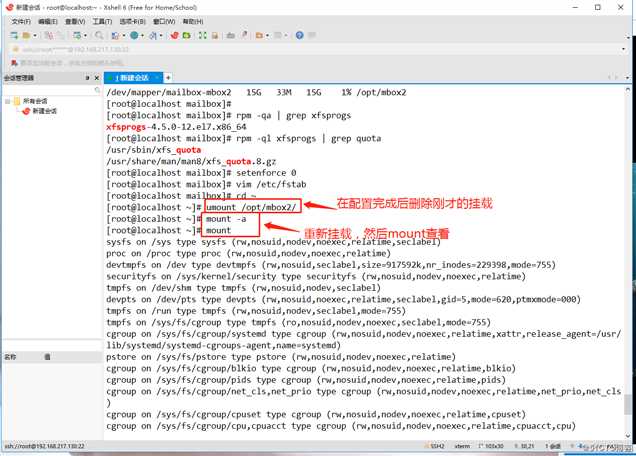The image size is (636, 456).
Task: Click the terminal scrollbar down arrow
Action: (627, 436)
